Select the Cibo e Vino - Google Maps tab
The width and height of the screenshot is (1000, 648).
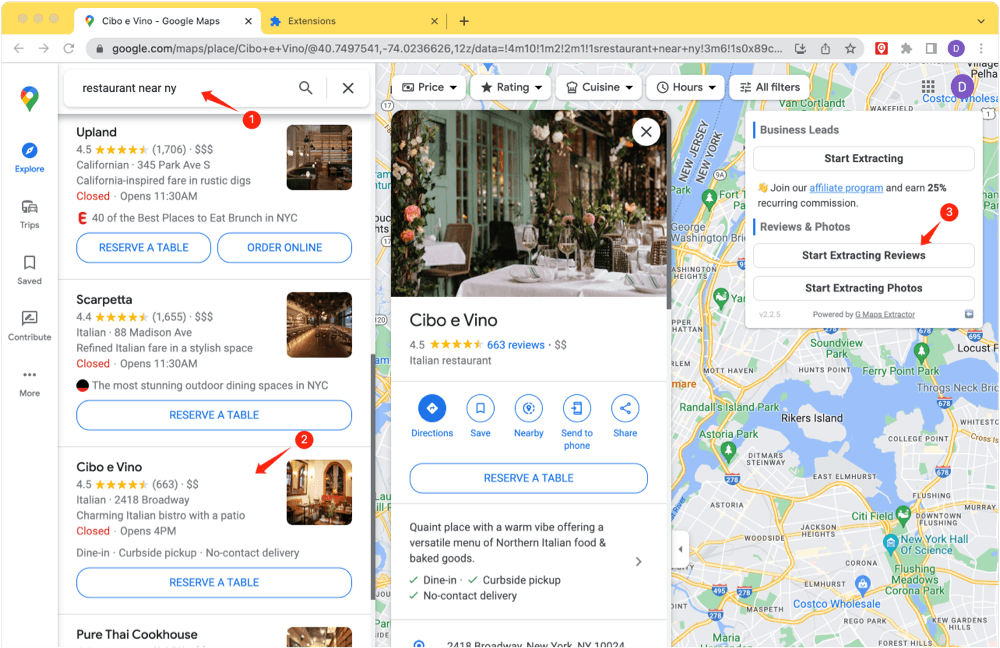[168, 21]
